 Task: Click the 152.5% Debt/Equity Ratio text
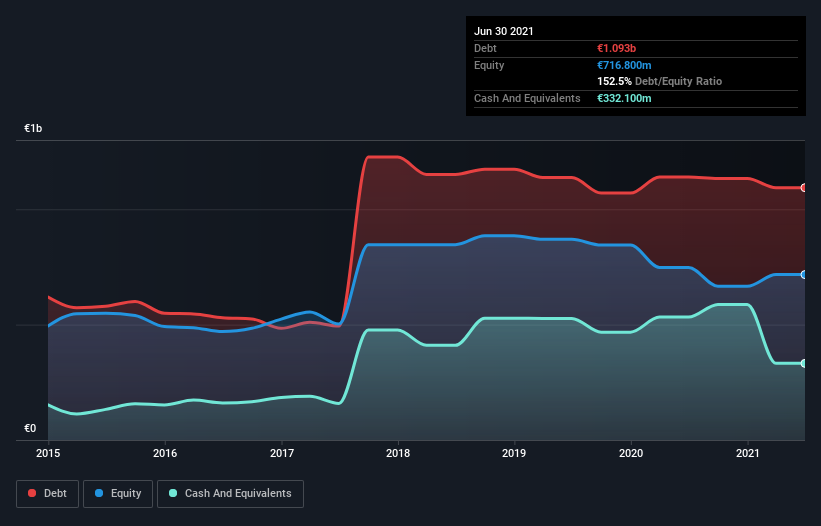659,82
